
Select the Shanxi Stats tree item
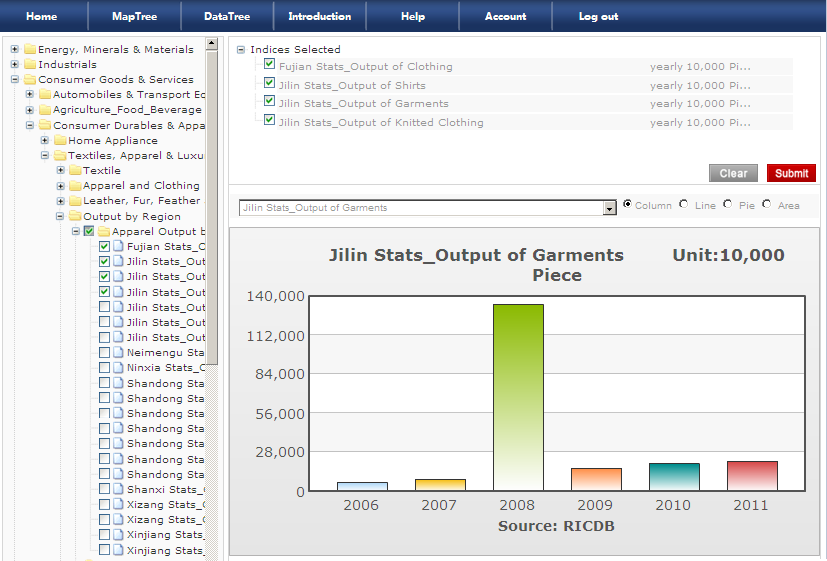(165, 489)
